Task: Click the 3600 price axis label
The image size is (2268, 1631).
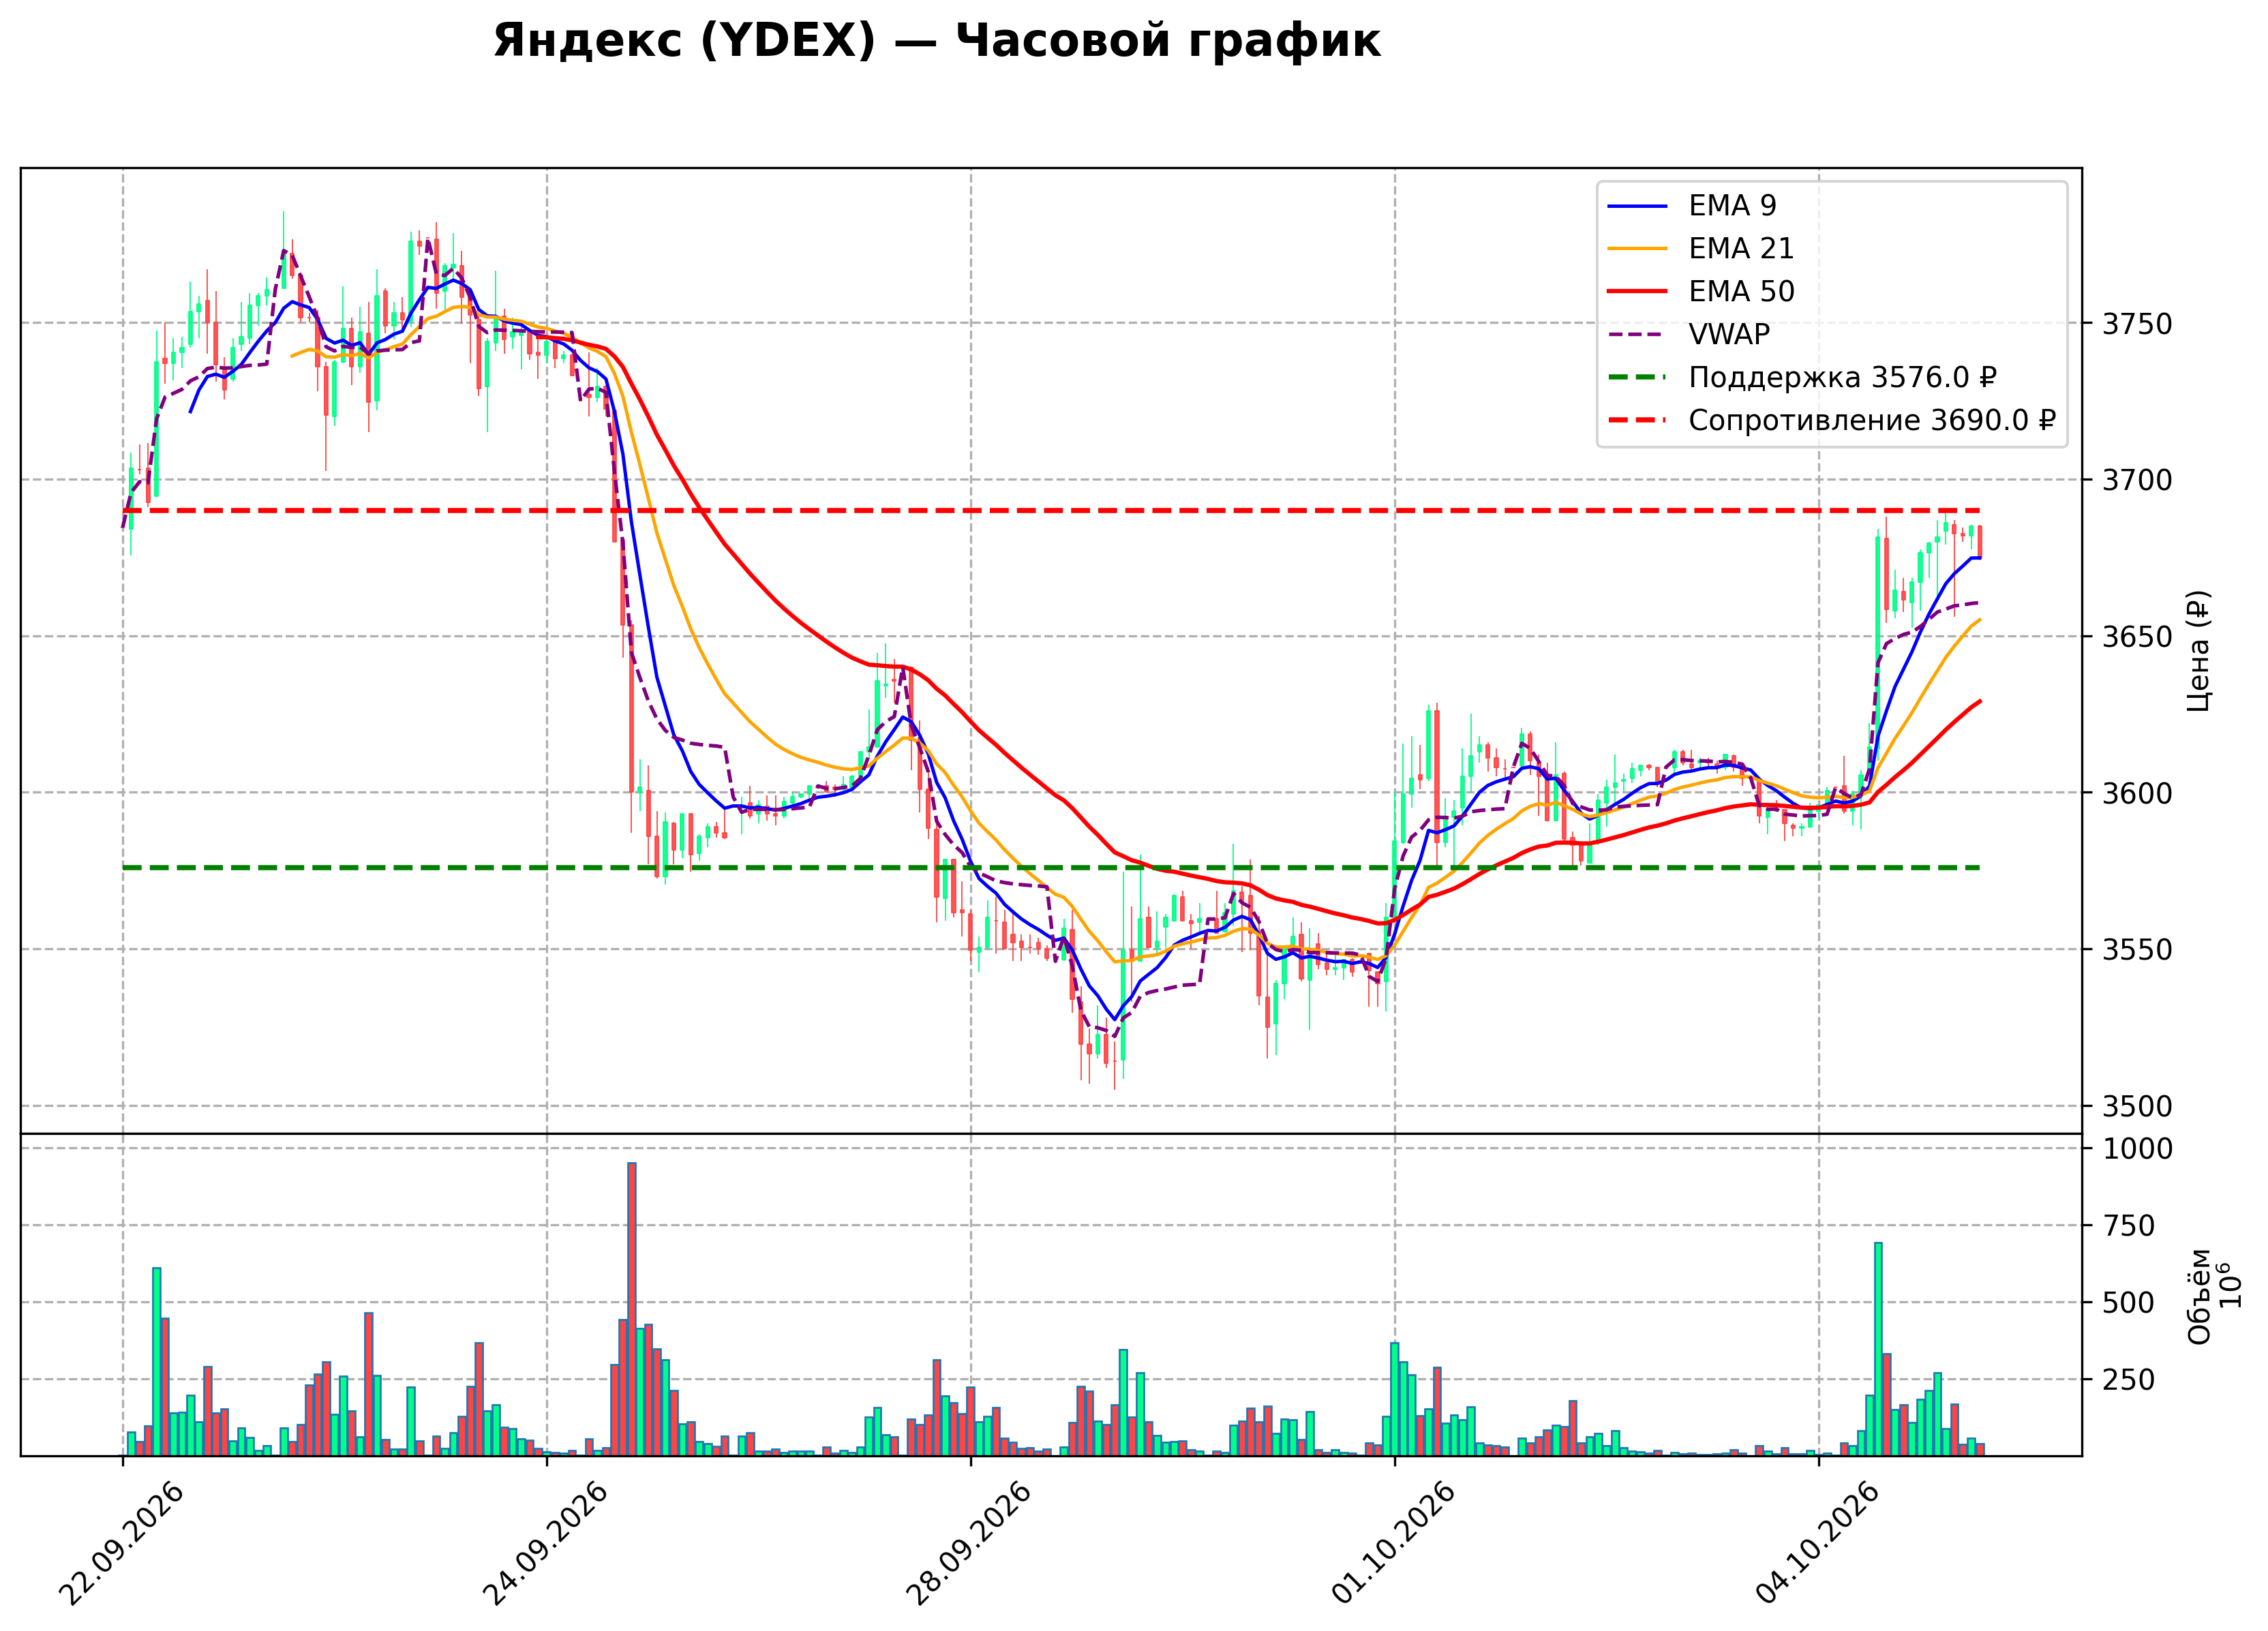Action: pos(2137,794)
